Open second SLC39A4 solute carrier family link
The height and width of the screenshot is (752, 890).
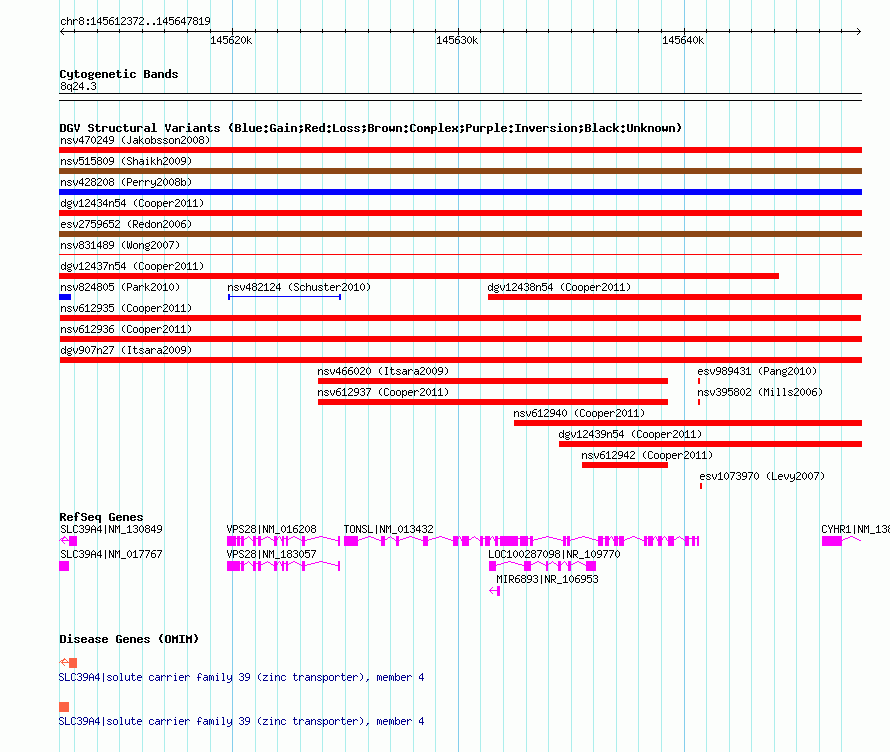[x=241, y=721]
